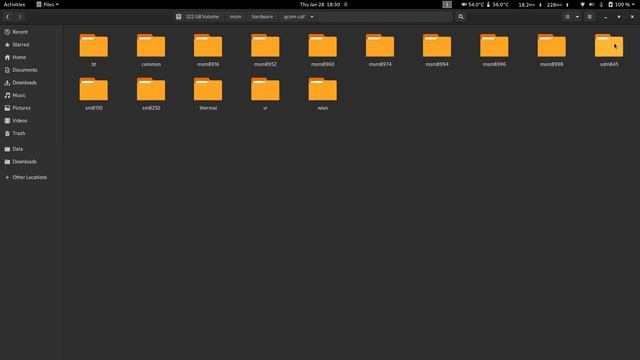Click the workspace indicator in top bar
Viewport: 640px width, 360px height.
pos(447,4)
